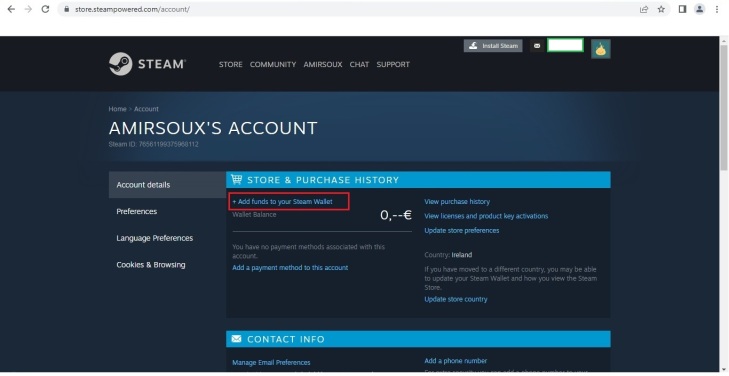Image resolution: width=729 pixels, height=376 pixels.
Task: Click the STORE & PURCHASE HISTORY section heading
Action: coord(323,180)
